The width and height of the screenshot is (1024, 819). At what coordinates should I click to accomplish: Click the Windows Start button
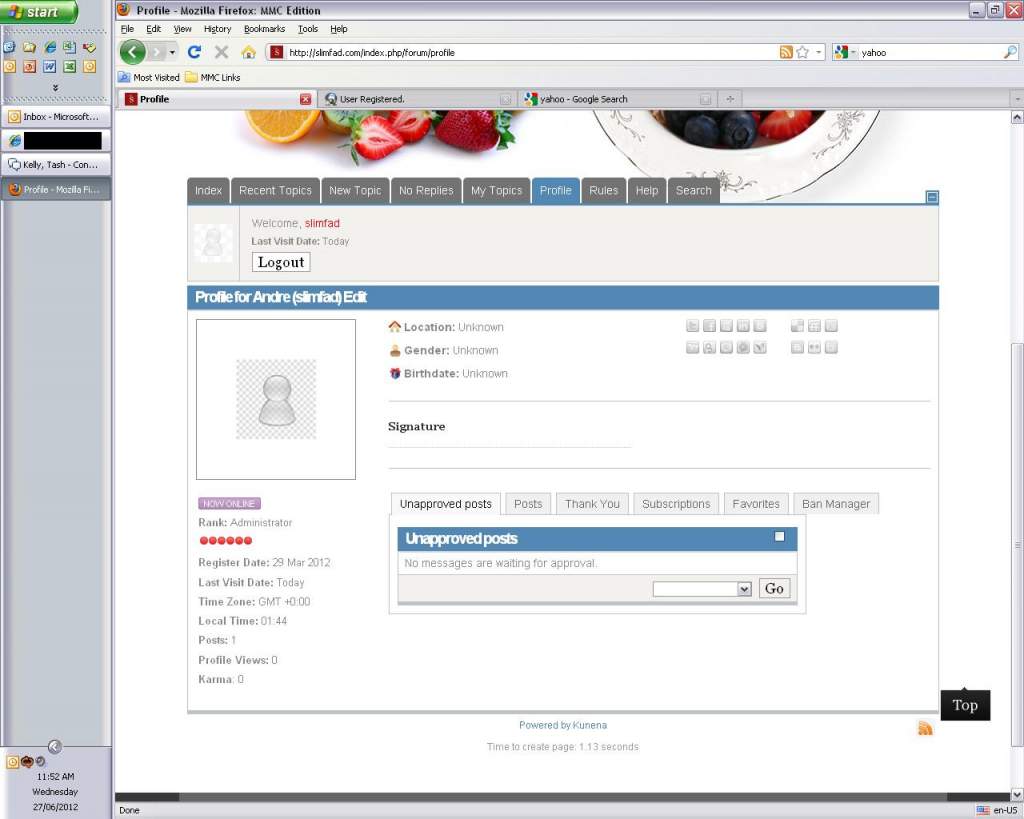[x=40, y=12]
